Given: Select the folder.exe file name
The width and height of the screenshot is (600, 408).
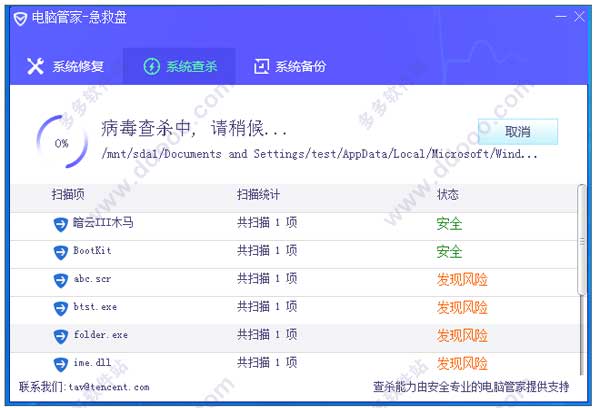Looking at the screenshot, I should click(x=101, y=335).
